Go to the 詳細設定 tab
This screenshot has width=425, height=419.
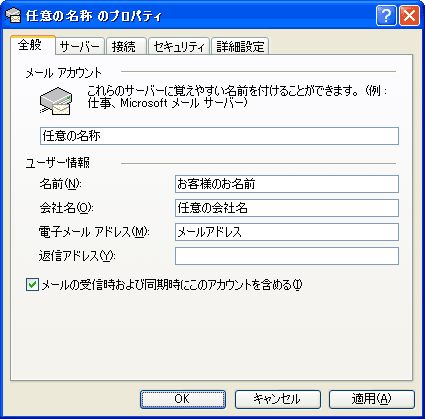coord(240,46)
